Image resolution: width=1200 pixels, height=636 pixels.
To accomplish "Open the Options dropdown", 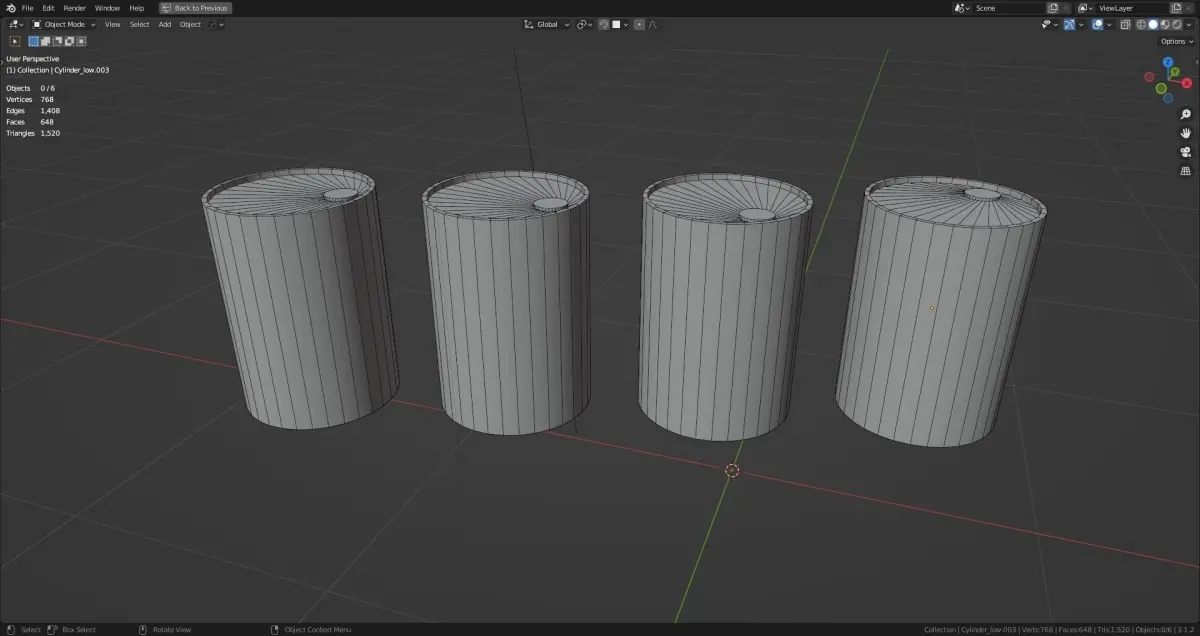I will pyautogui.click(x=1177, y=41).
